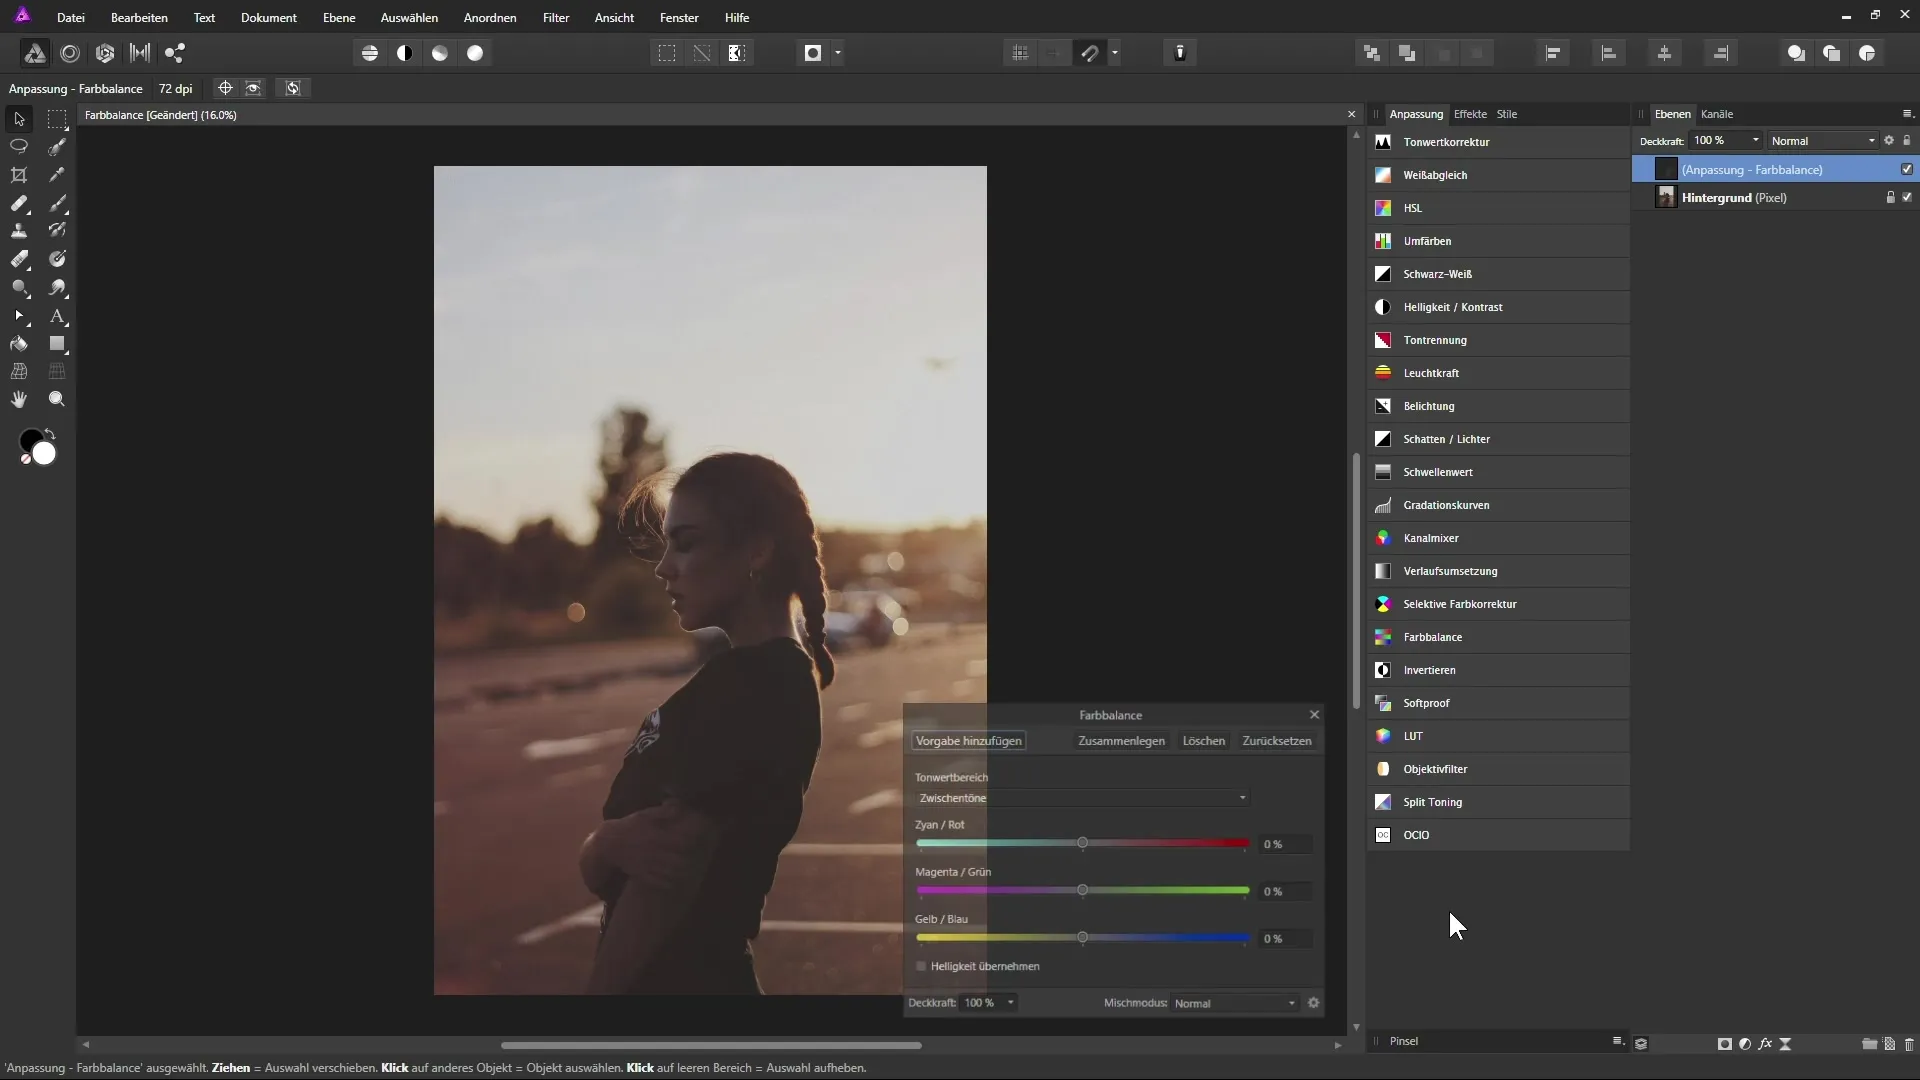Click the Zyan / Rot 0 % value field
Viewport: 1920px width, 1080px height.
(1285, 844)
